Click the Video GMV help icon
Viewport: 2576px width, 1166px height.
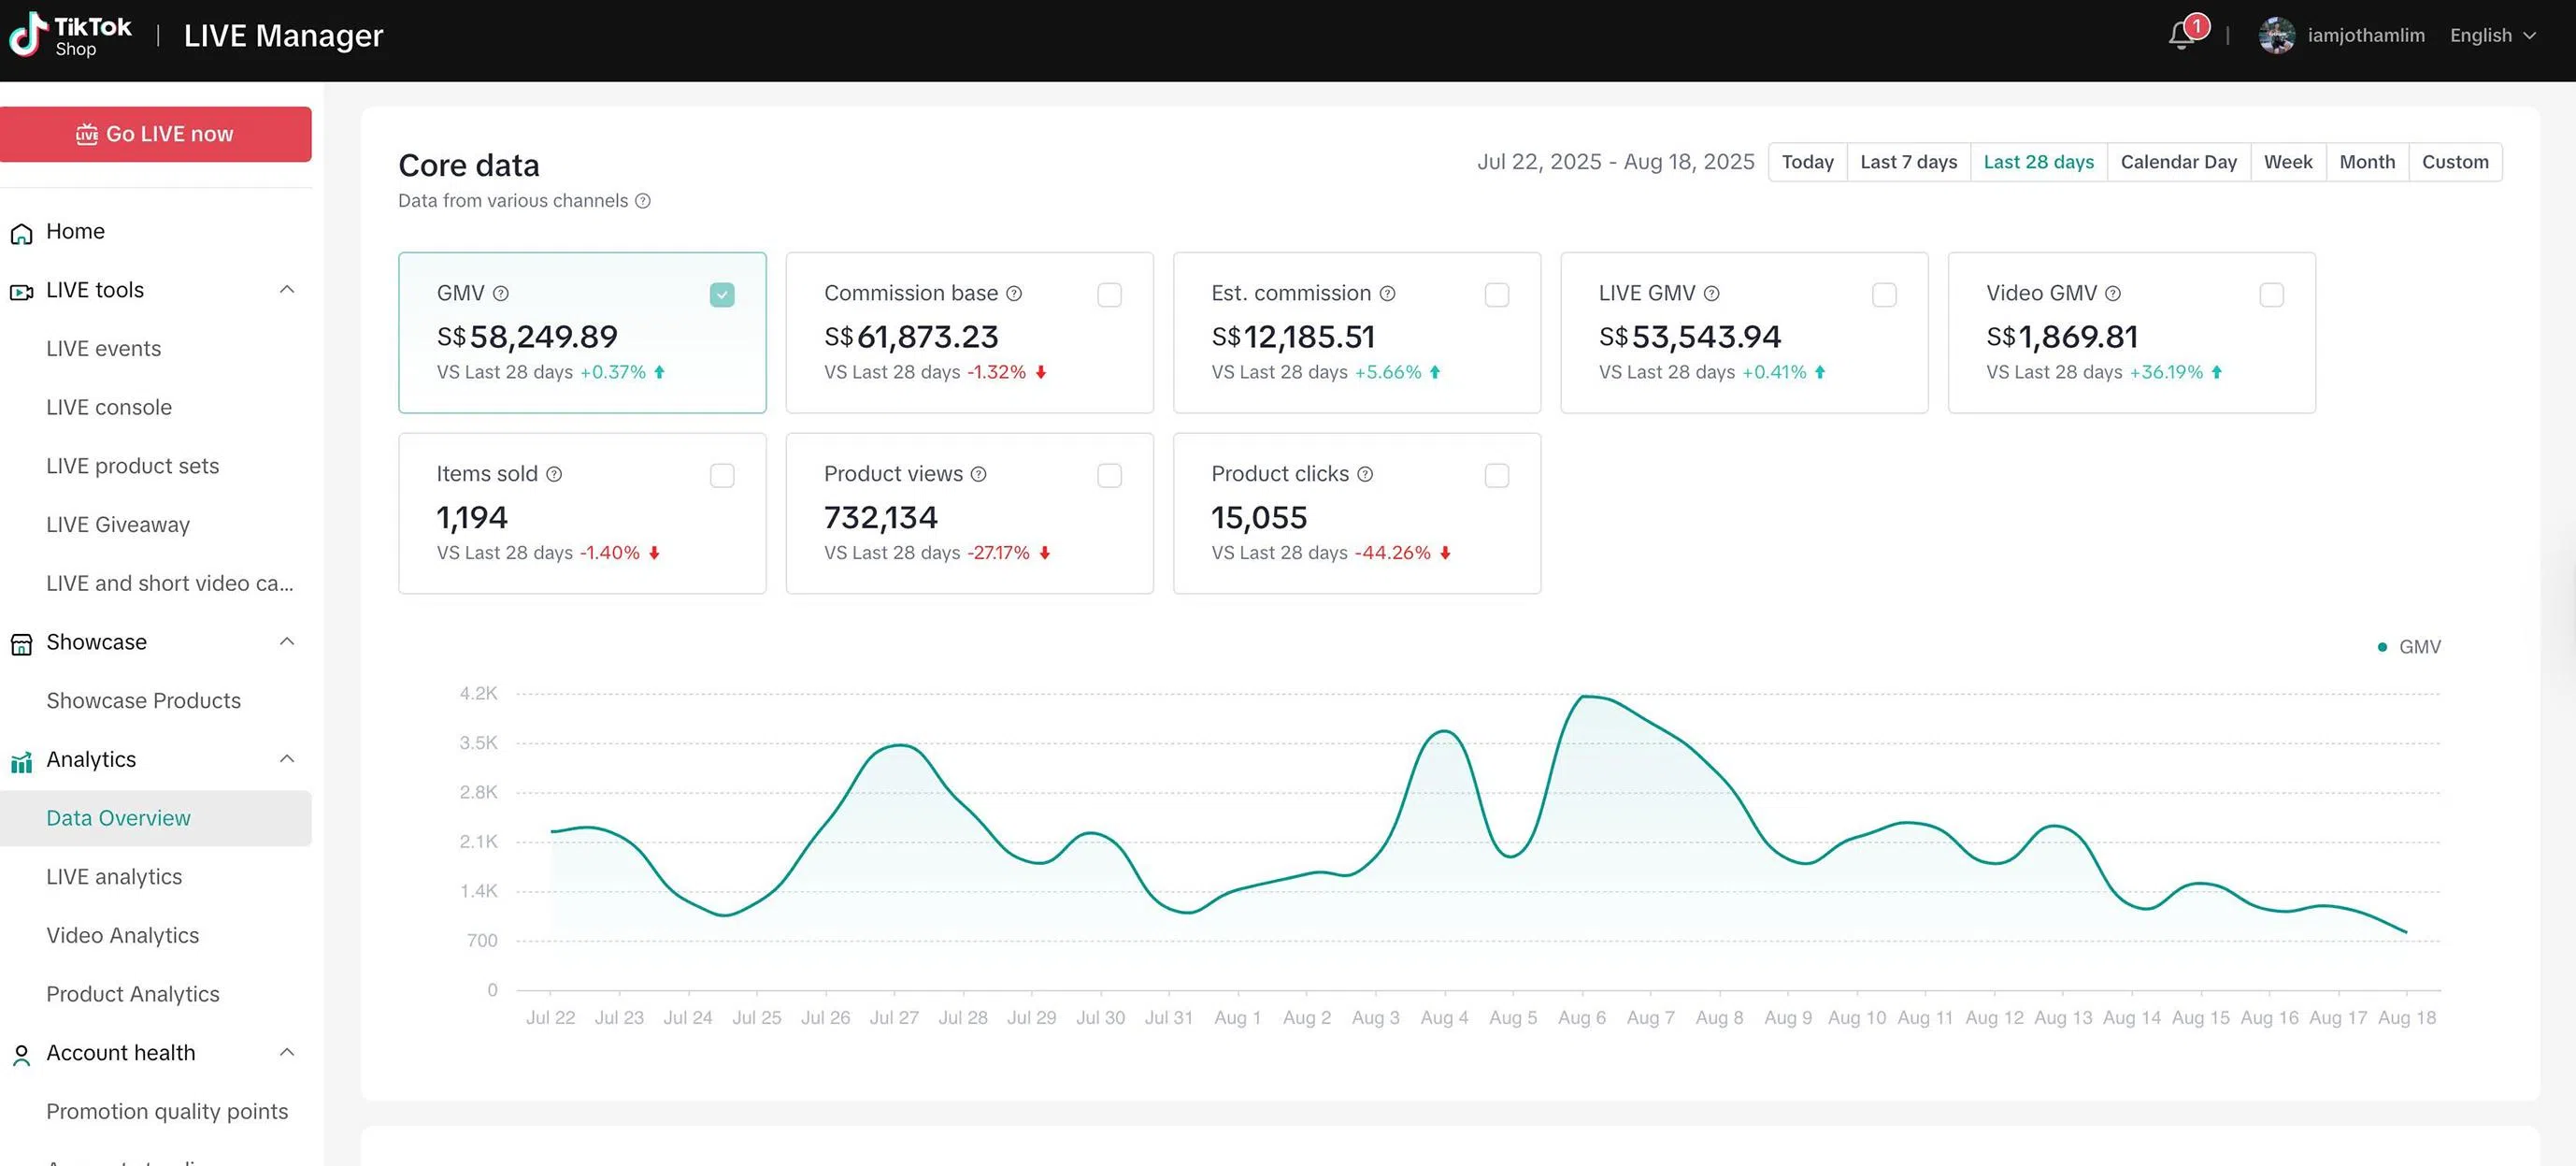pyautogui.click(x=2112, y=294)
